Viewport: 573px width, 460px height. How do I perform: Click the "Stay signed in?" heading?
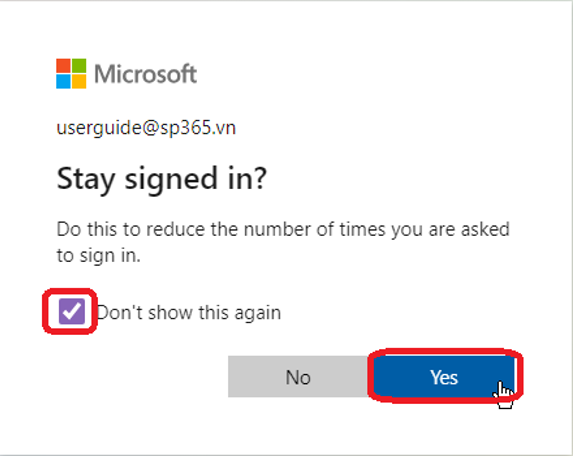[162, 179]
